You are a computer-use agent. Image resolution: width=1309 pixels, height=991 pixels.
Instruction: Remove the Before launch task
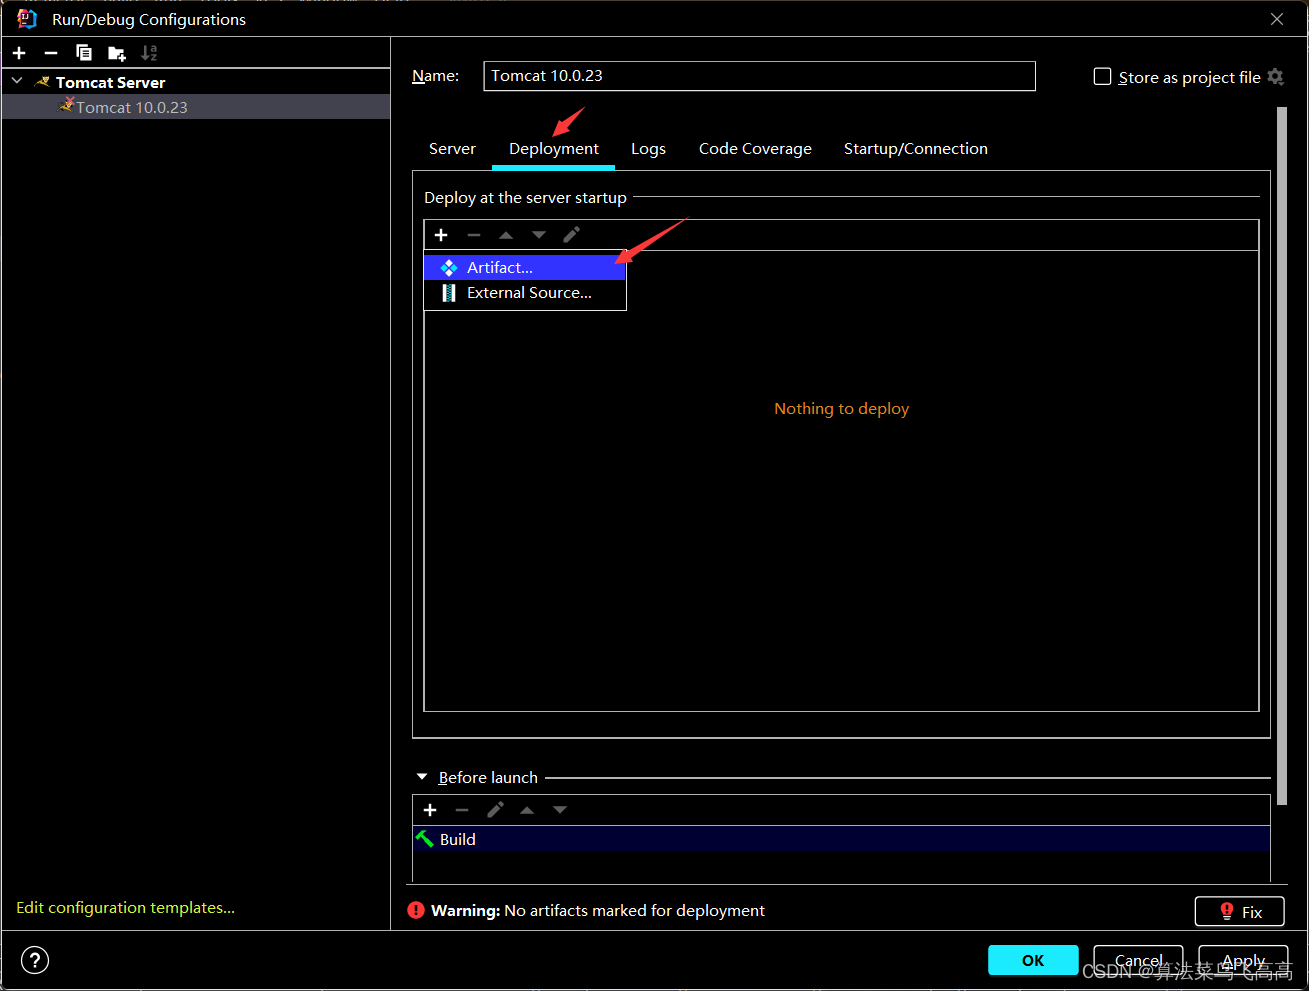[462, 810]
